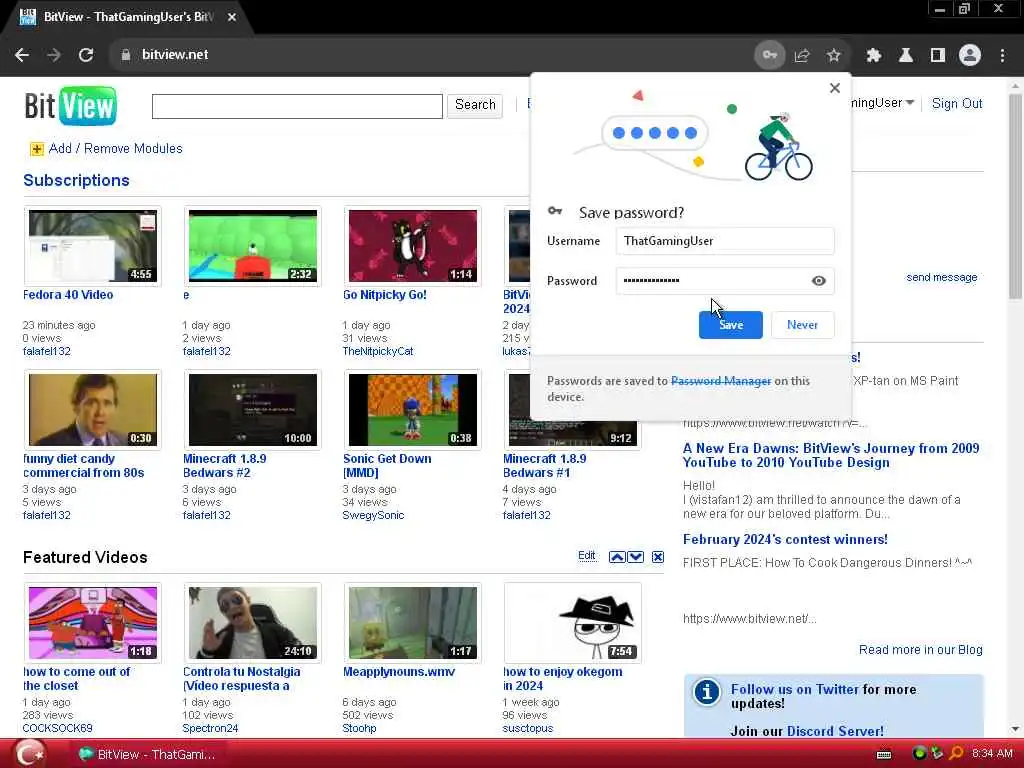The width and height of the screenshot is (1024, 768).
Task: Click the password key icon in address bar
Action: click(x=769, y=55)
